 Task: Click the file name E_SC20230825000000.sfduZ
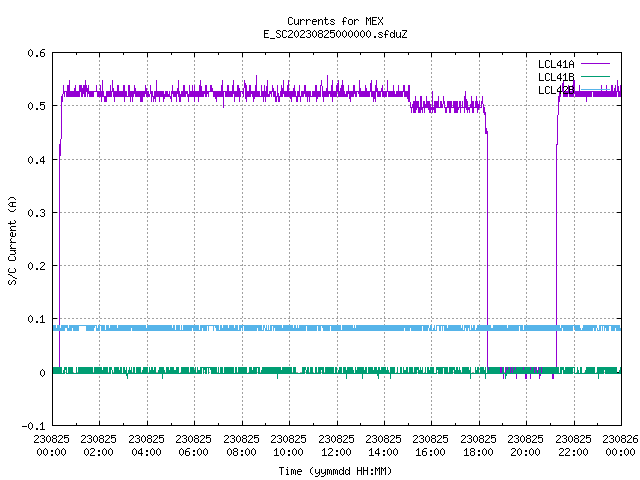(335, 34)
